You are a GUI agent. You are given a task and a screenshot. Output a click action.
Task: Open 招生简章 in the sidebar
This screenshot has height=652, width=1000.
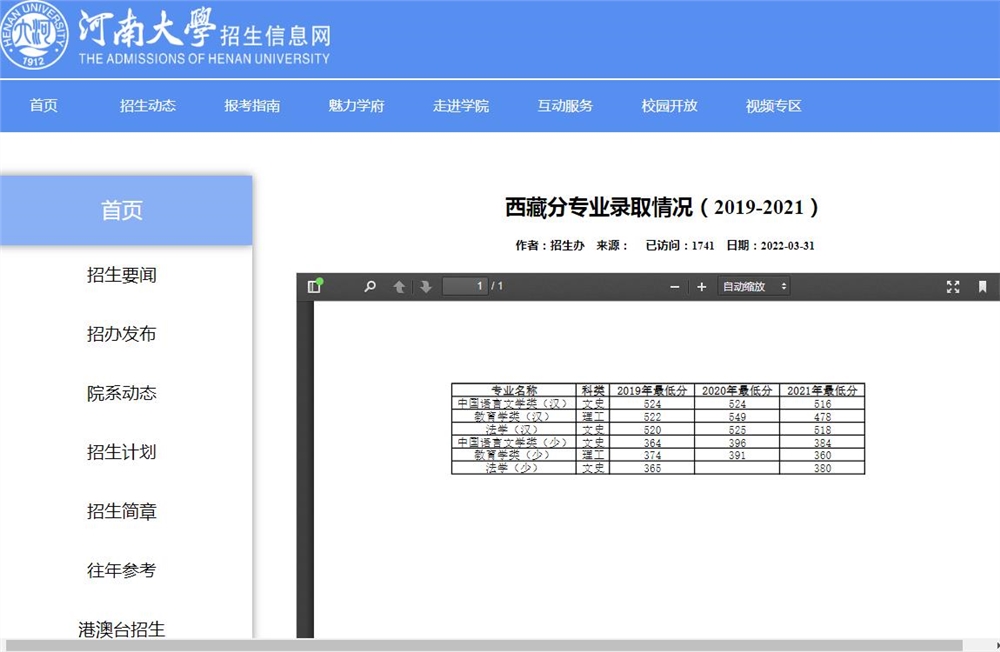[x=122, y=511]
